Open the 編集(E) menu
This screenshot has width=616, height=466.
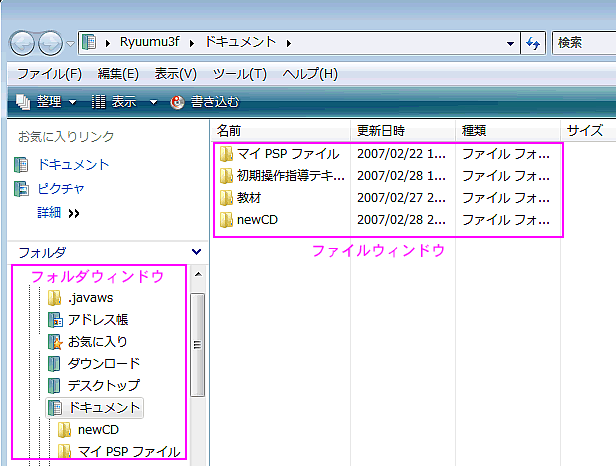118,74
